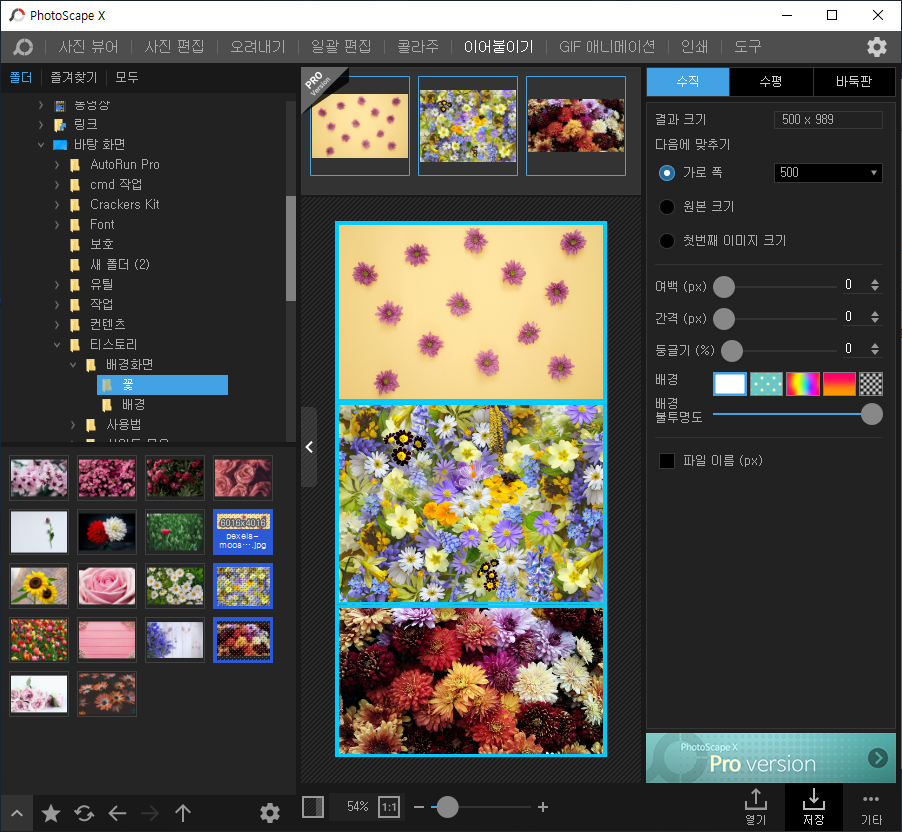Select sunflower thumbnail in file browser

(39, 586)
